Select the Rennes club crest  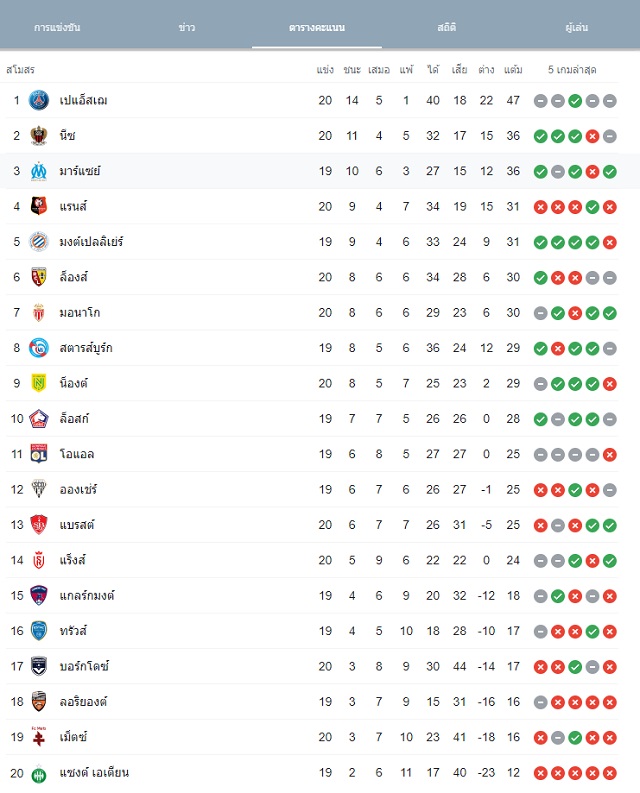click(39, 206)
